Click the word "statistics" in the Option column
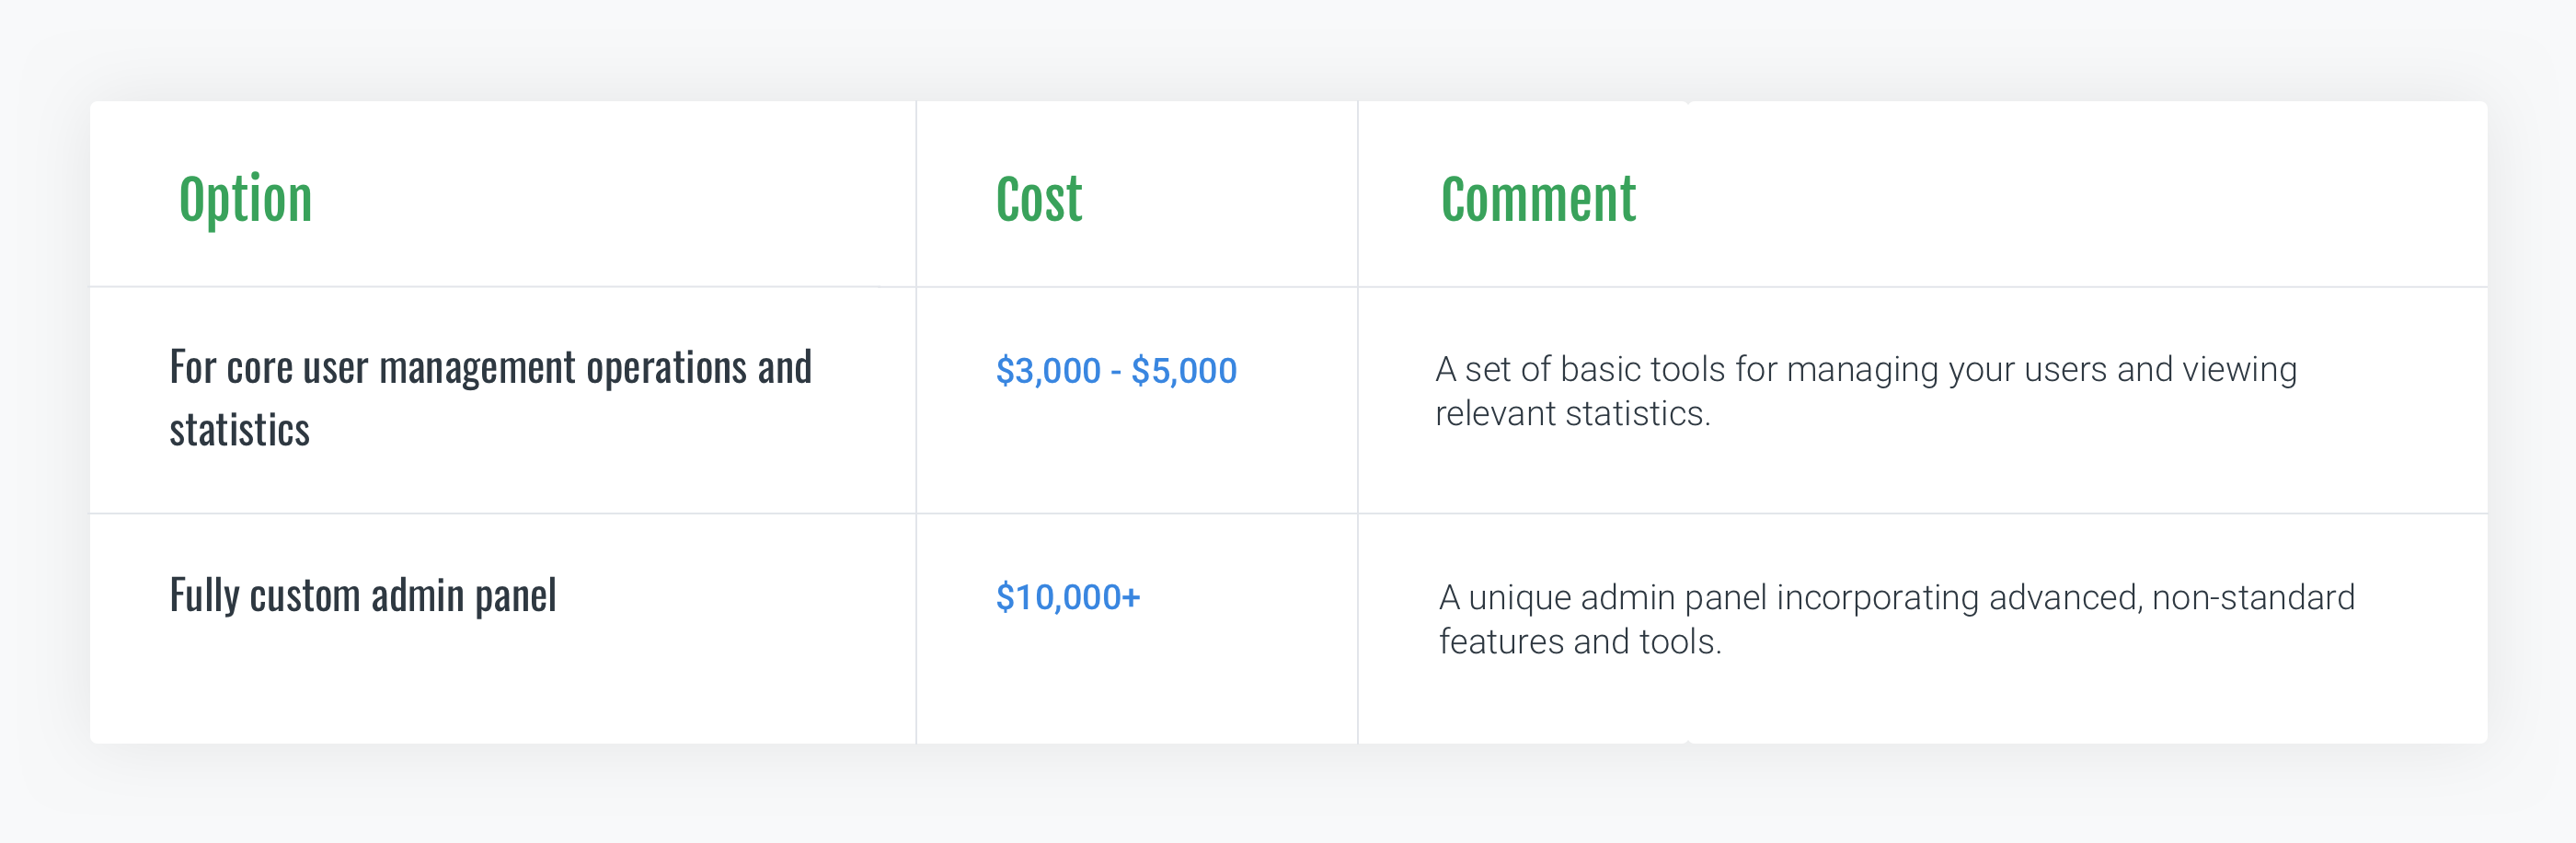 pyautogui.click(x=239, y=430)
